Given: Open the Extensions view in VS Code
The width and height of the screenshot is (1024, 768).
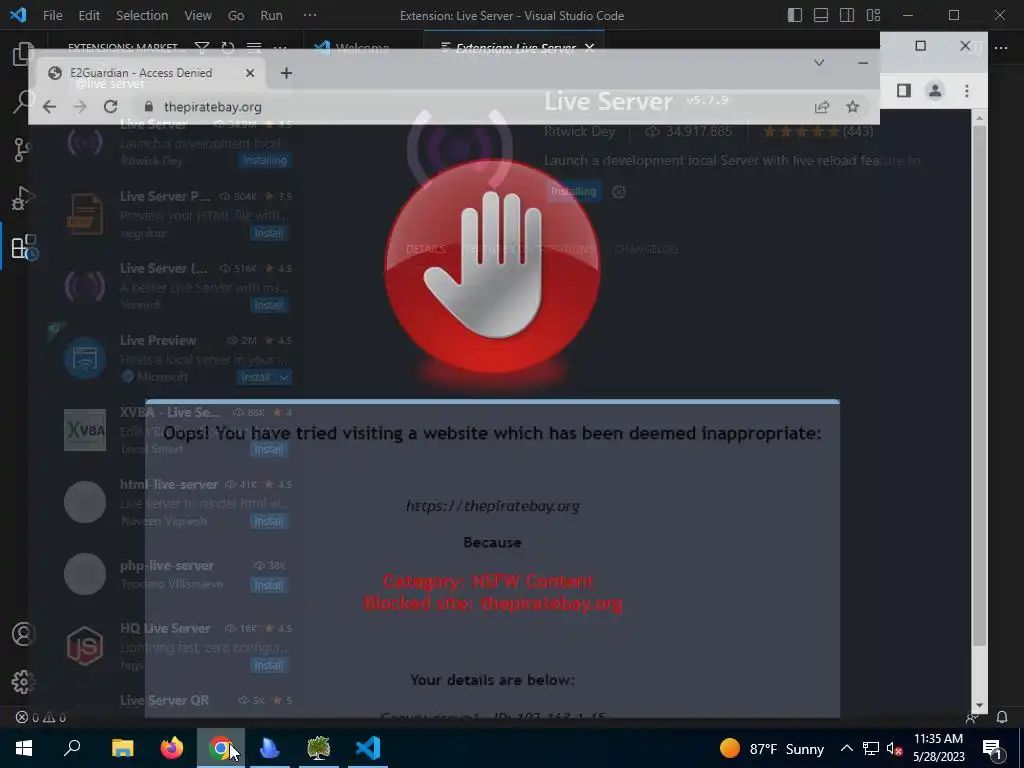Looking at the screenshot, I should click(24, 248).
